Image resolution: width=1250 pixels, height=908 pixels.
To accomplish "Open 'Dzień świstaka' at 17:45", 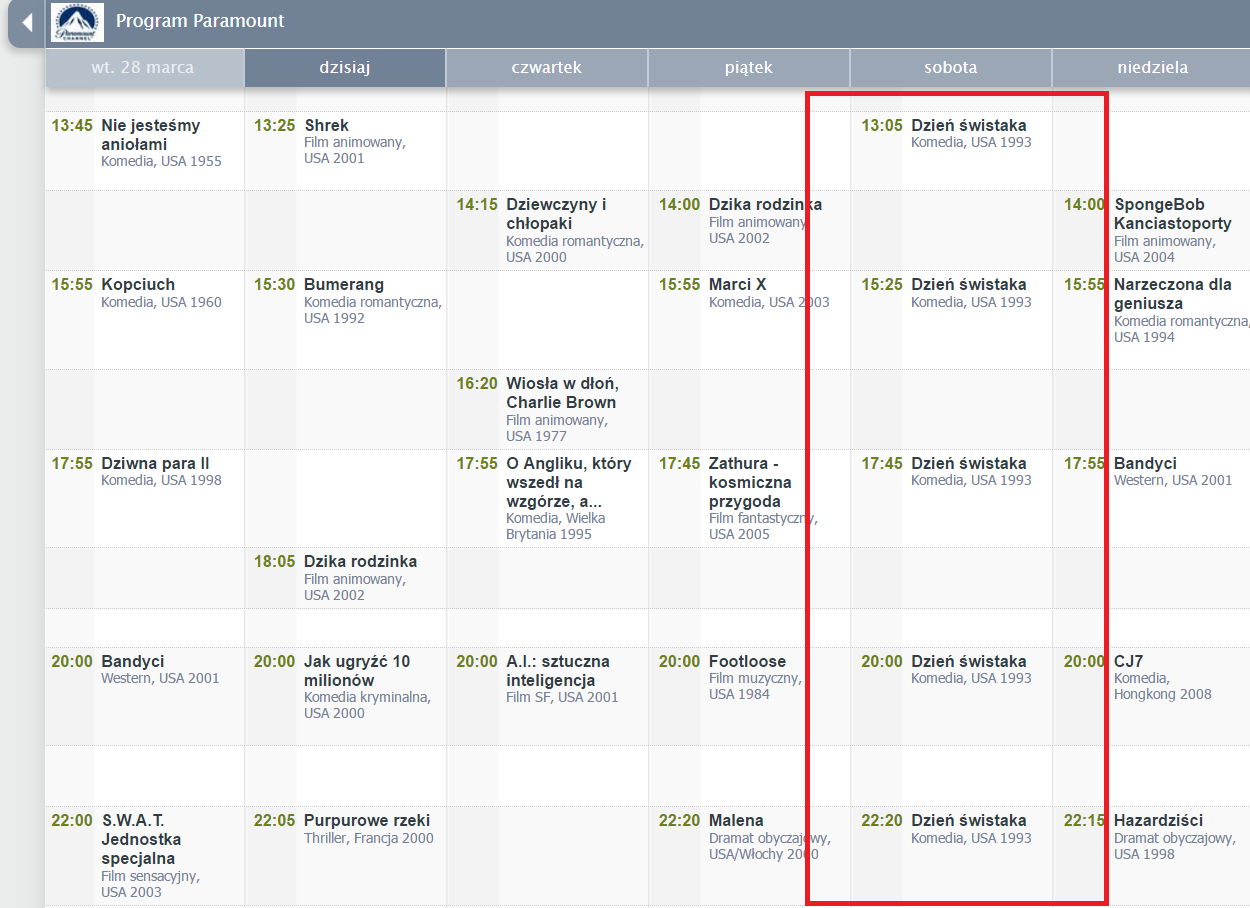I will click(x=969, y=463).
